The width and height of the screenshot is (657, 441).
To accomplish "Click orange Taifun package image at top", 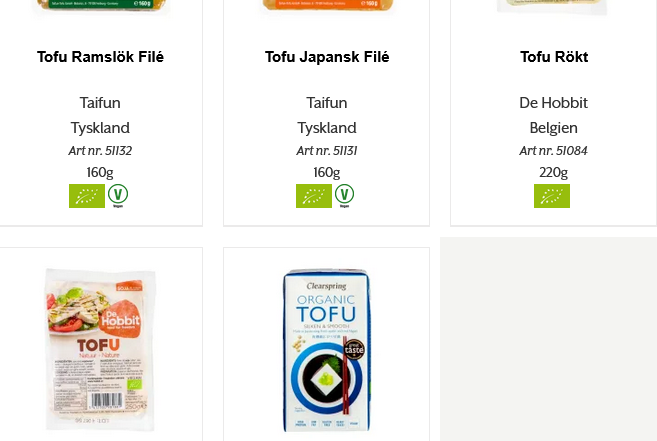I will point(327,6).
